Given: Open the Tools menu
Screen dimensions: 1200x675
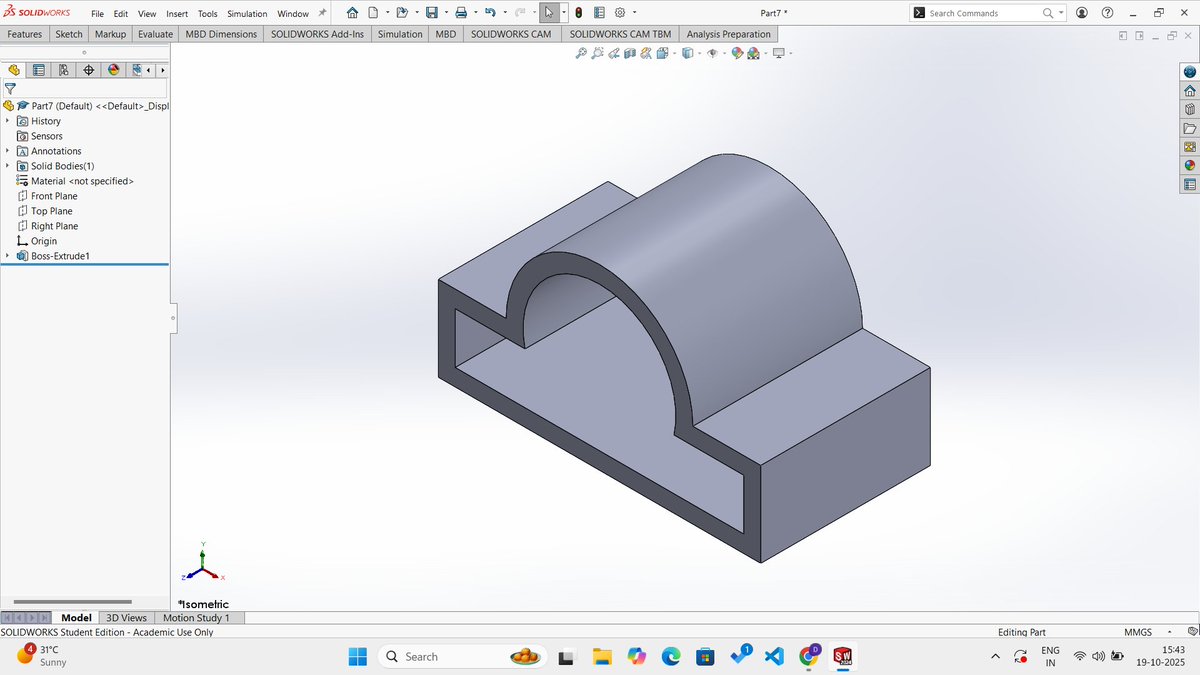Looking at the screenshot, I should tap(208, 14).
